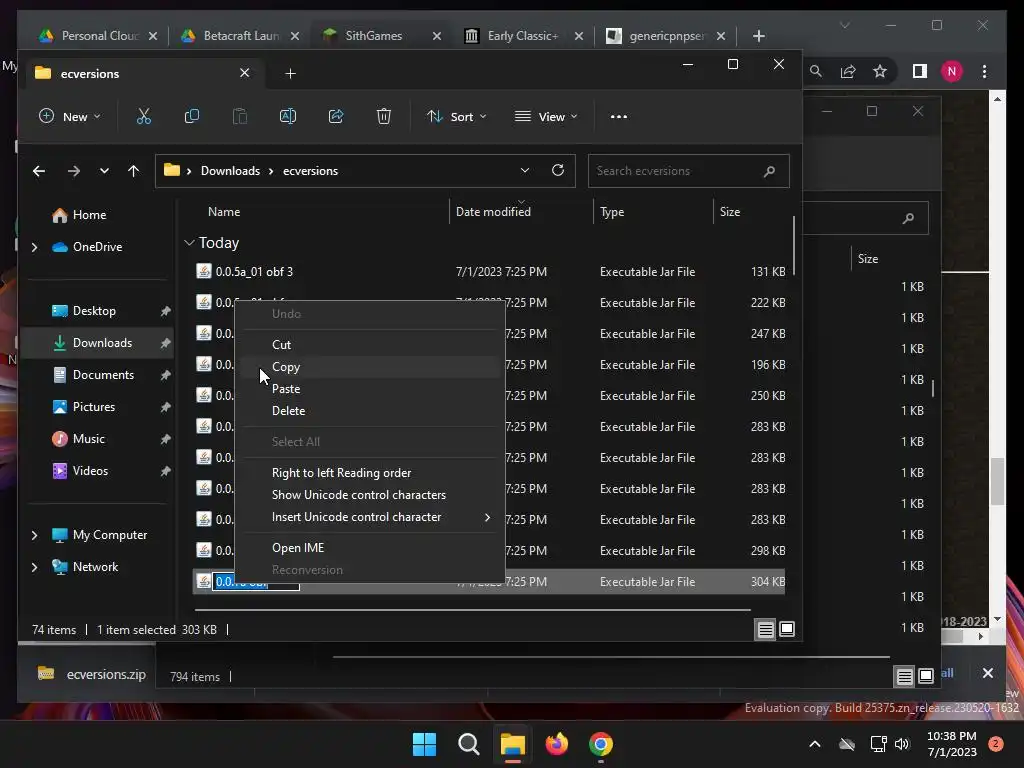The height and width of the screenshot is (768, 1024).
Task: Click the Copy toolbar icon in Explorer
Action: tap(191, 116)
